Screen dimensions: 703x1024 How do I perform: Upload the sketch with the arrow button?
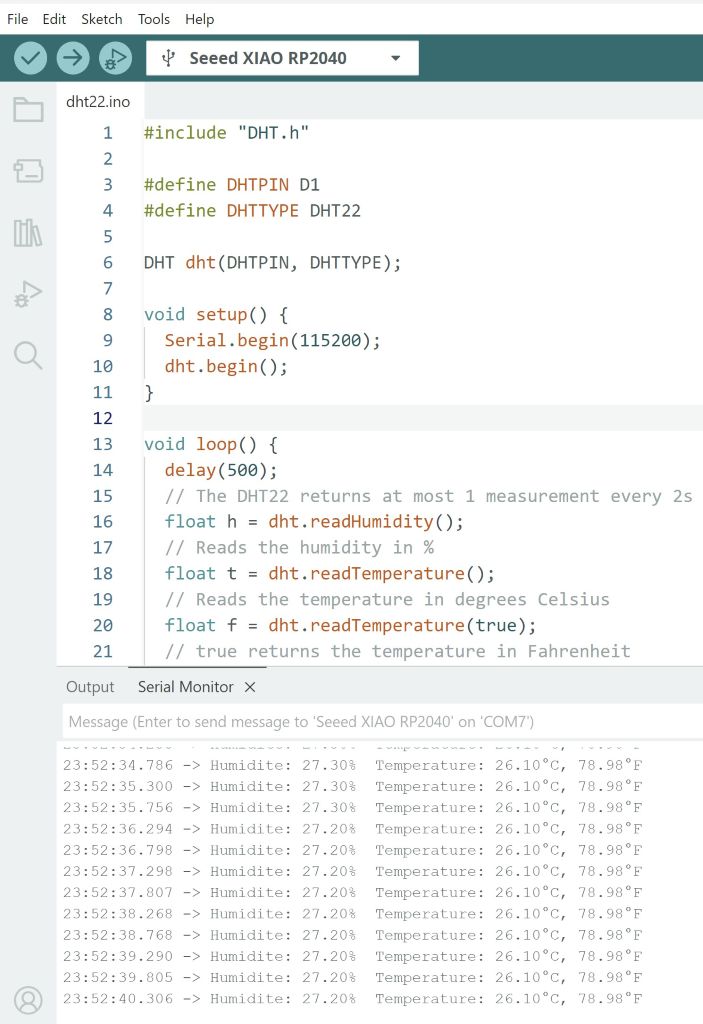click(73, 58)
